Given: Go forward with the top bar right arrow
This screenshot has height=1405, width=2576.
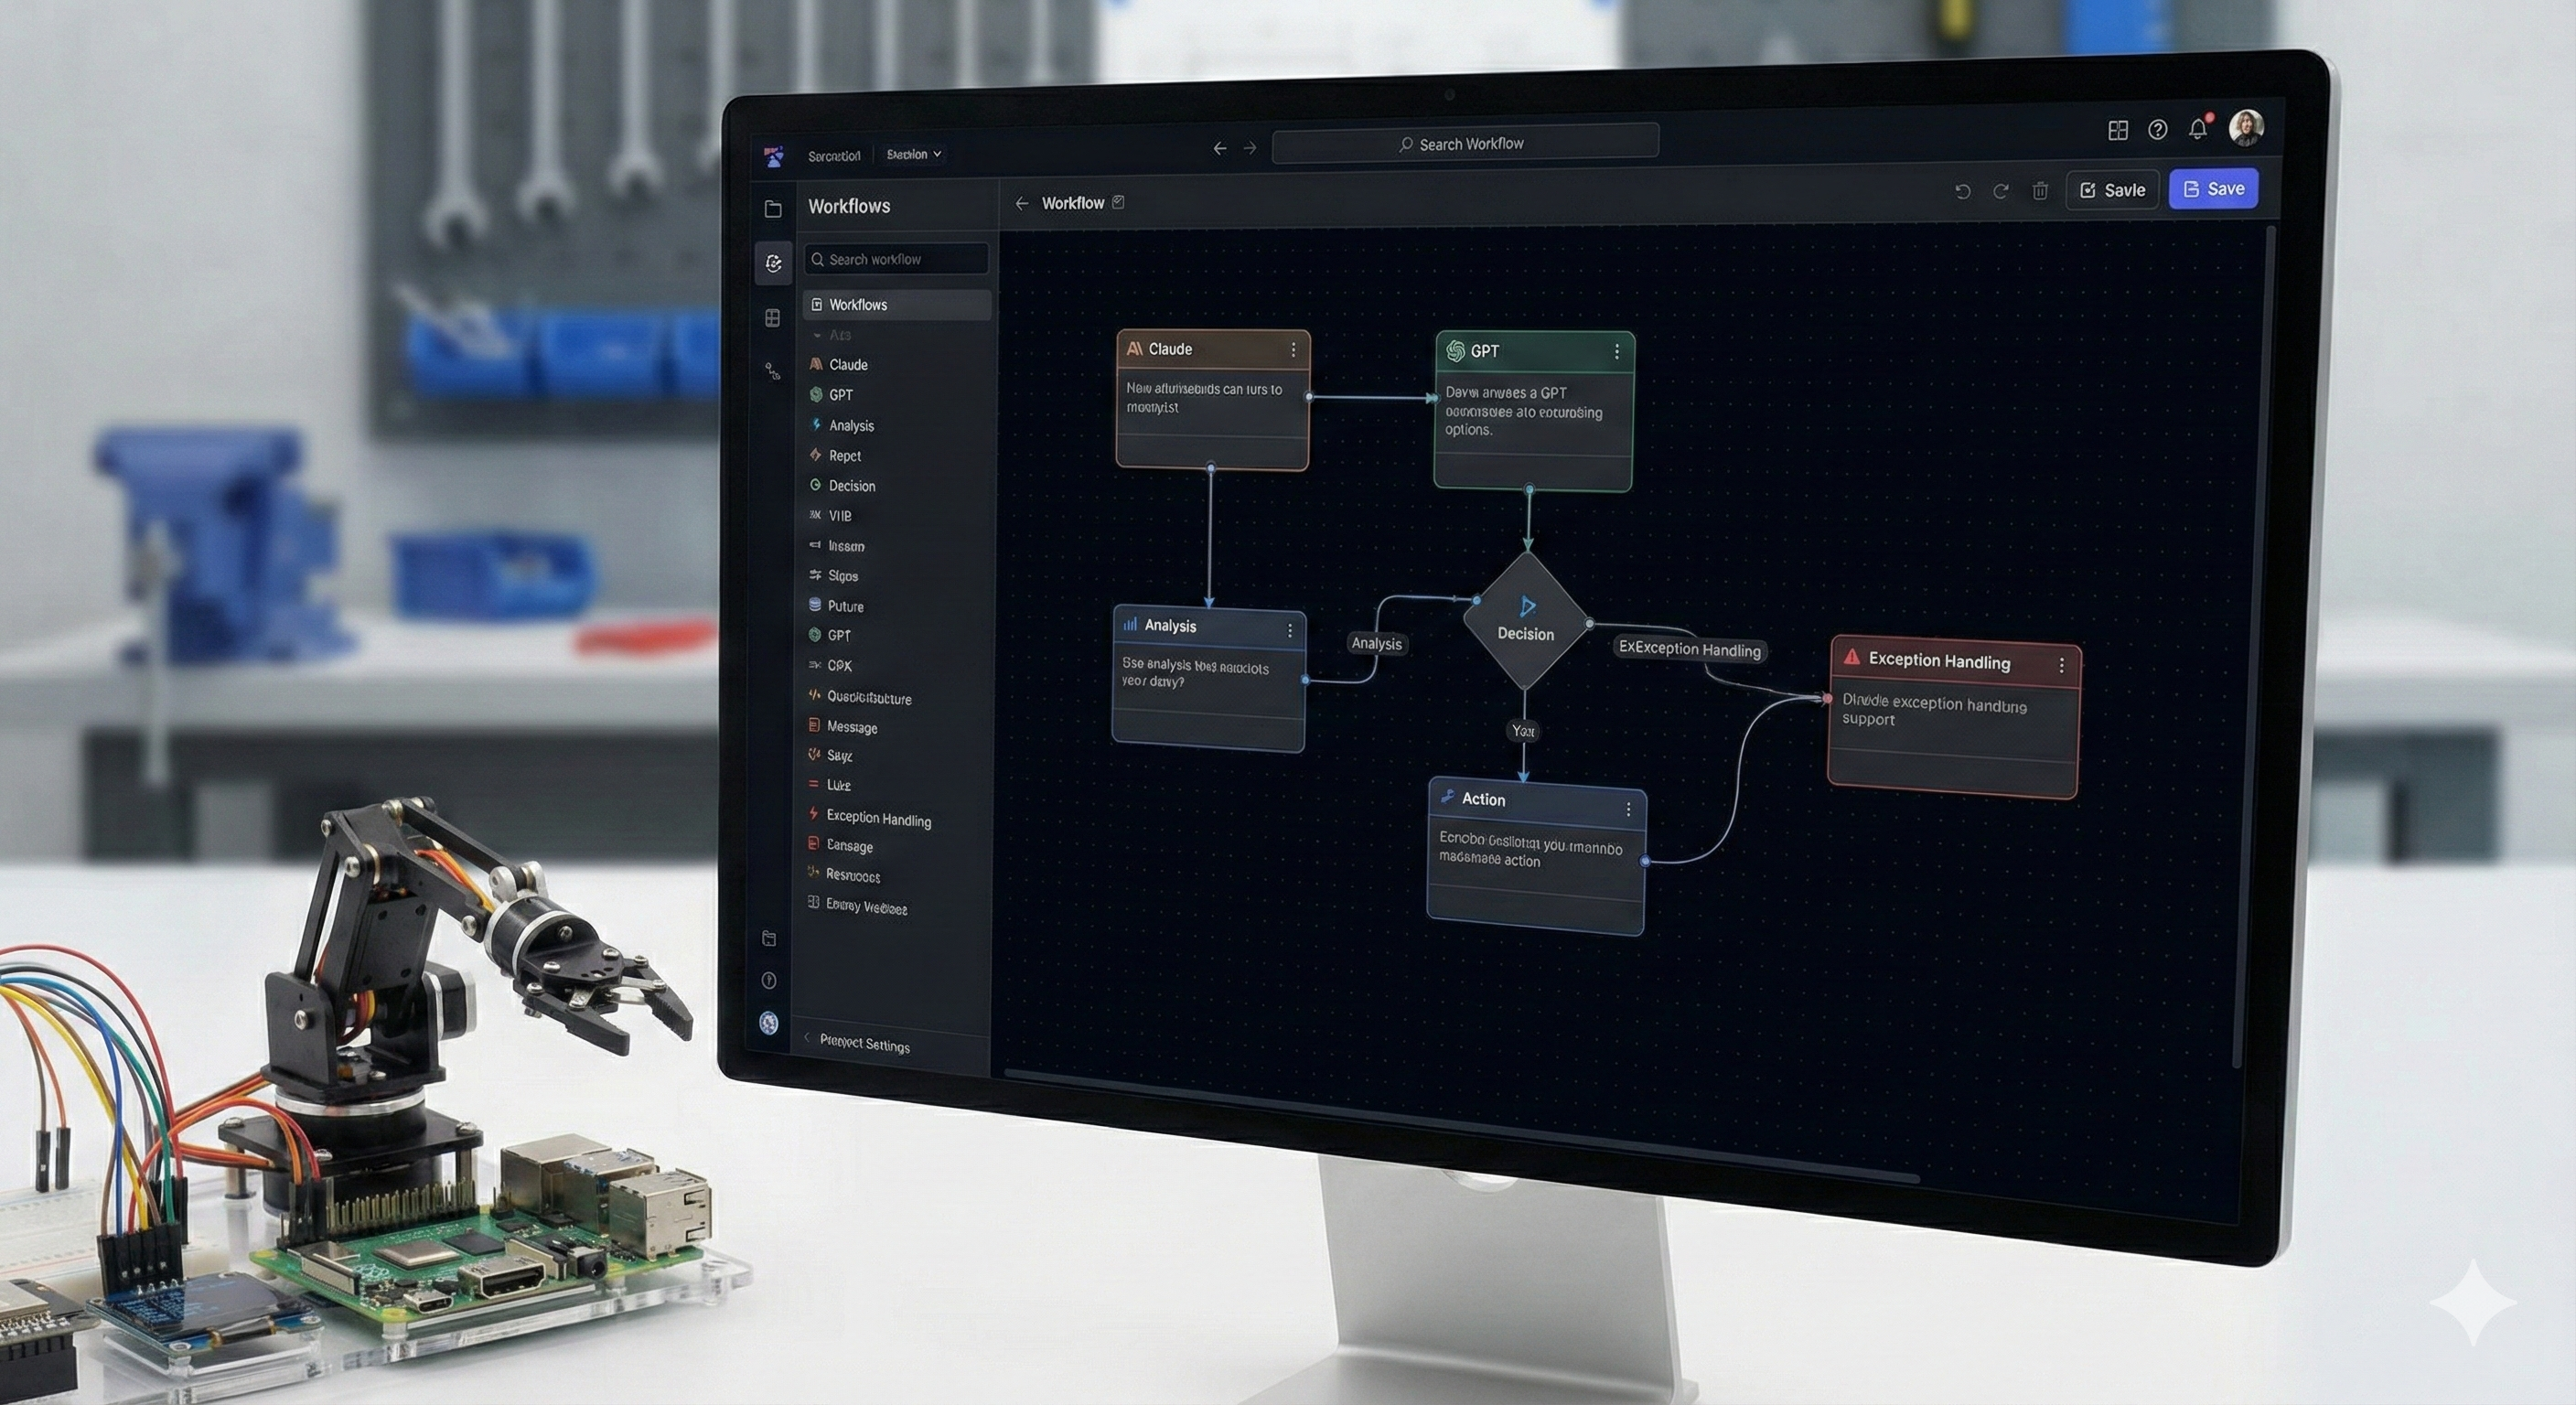Looking at the screenshot, I should tap(1250, 148).
